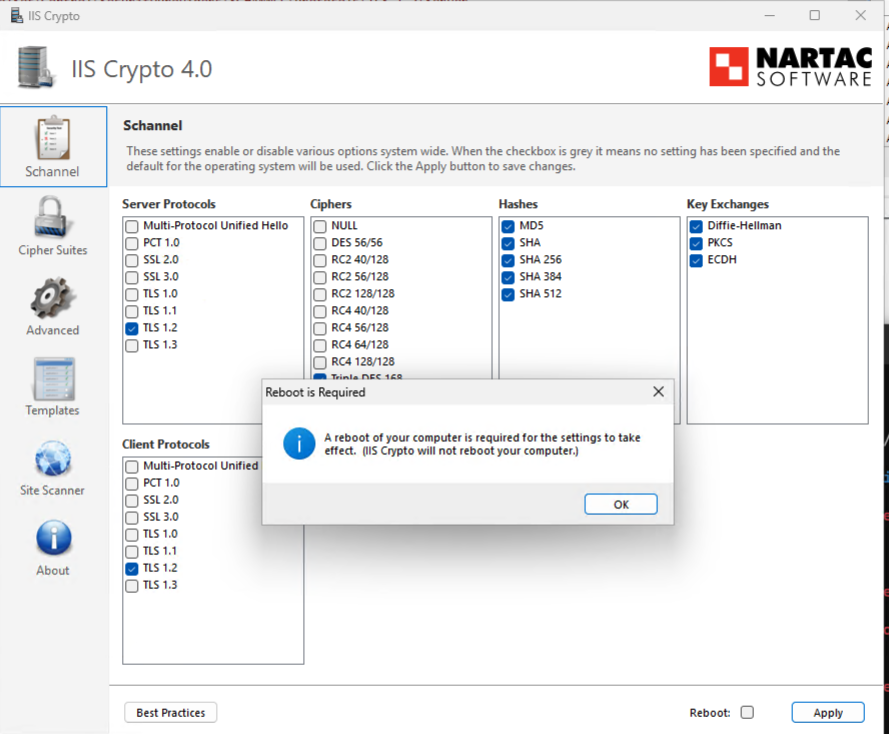Screen dimensions: 889x734
Task: Click the info icon in reboot dialog
Action: pyautogui.click(x=299, y=443)
